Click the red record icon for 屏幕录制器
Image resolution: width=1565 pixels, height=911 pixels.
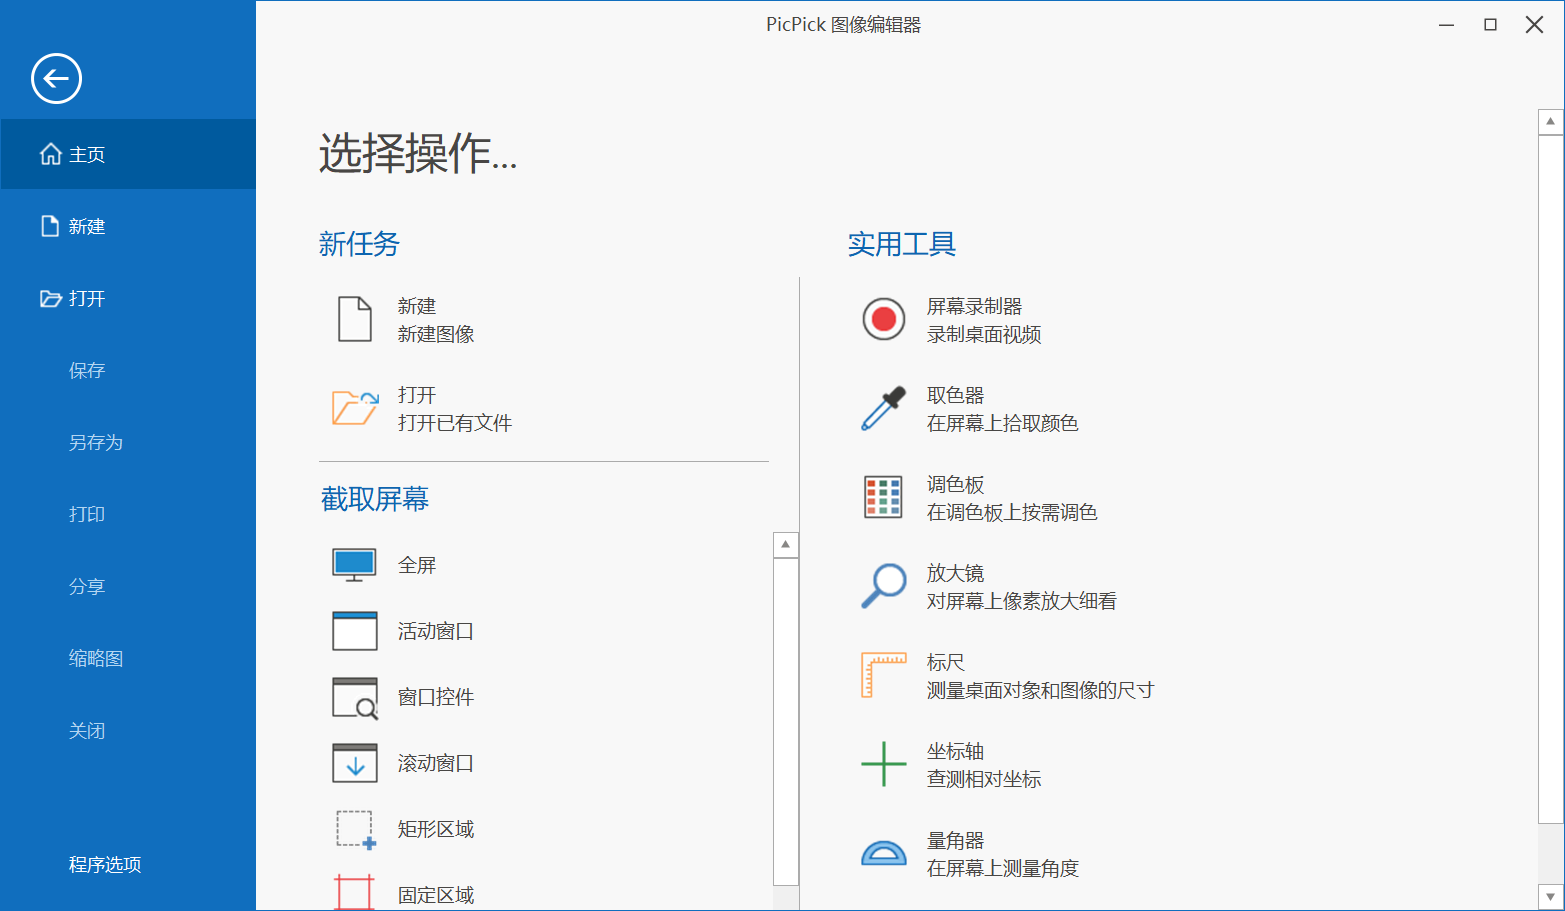click(x=884, y=319)
